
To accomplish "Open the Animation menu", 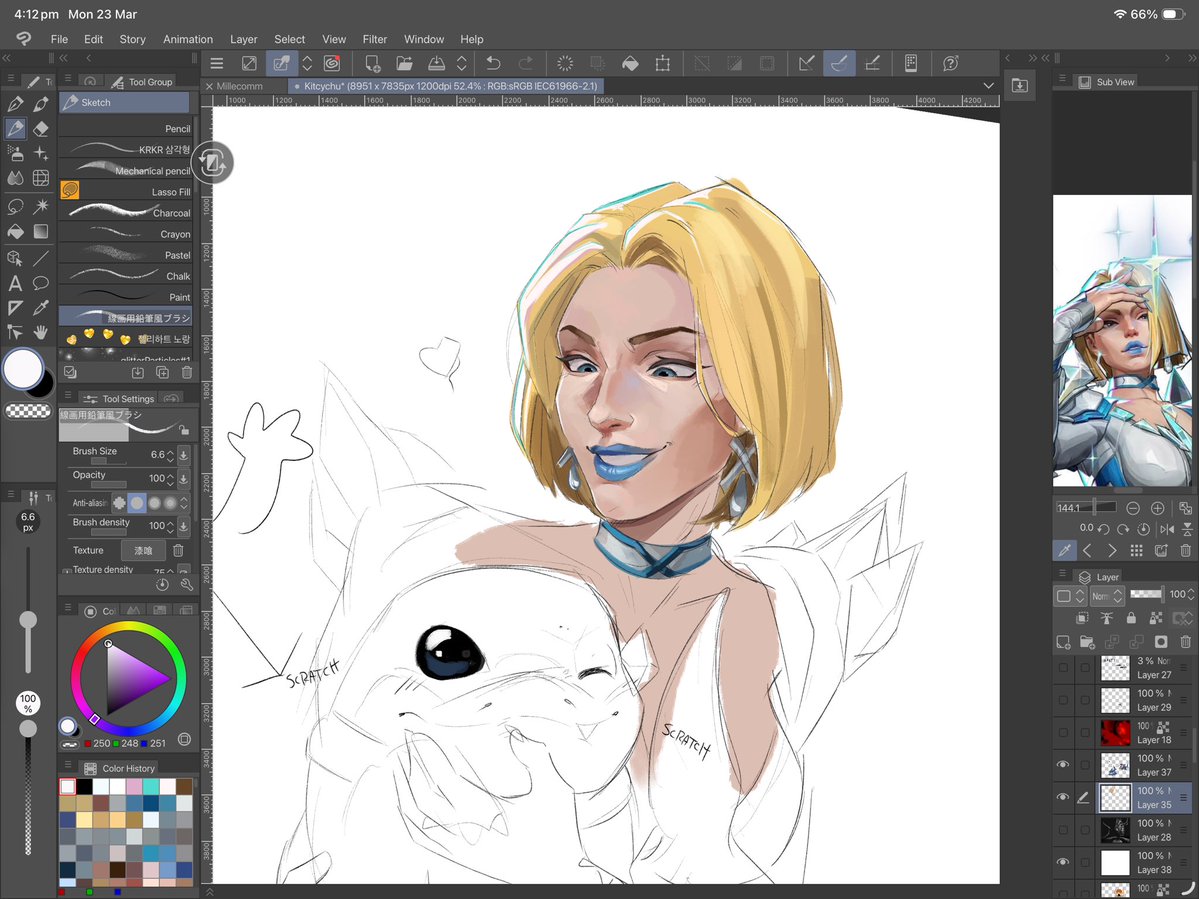I will (187, 39).
